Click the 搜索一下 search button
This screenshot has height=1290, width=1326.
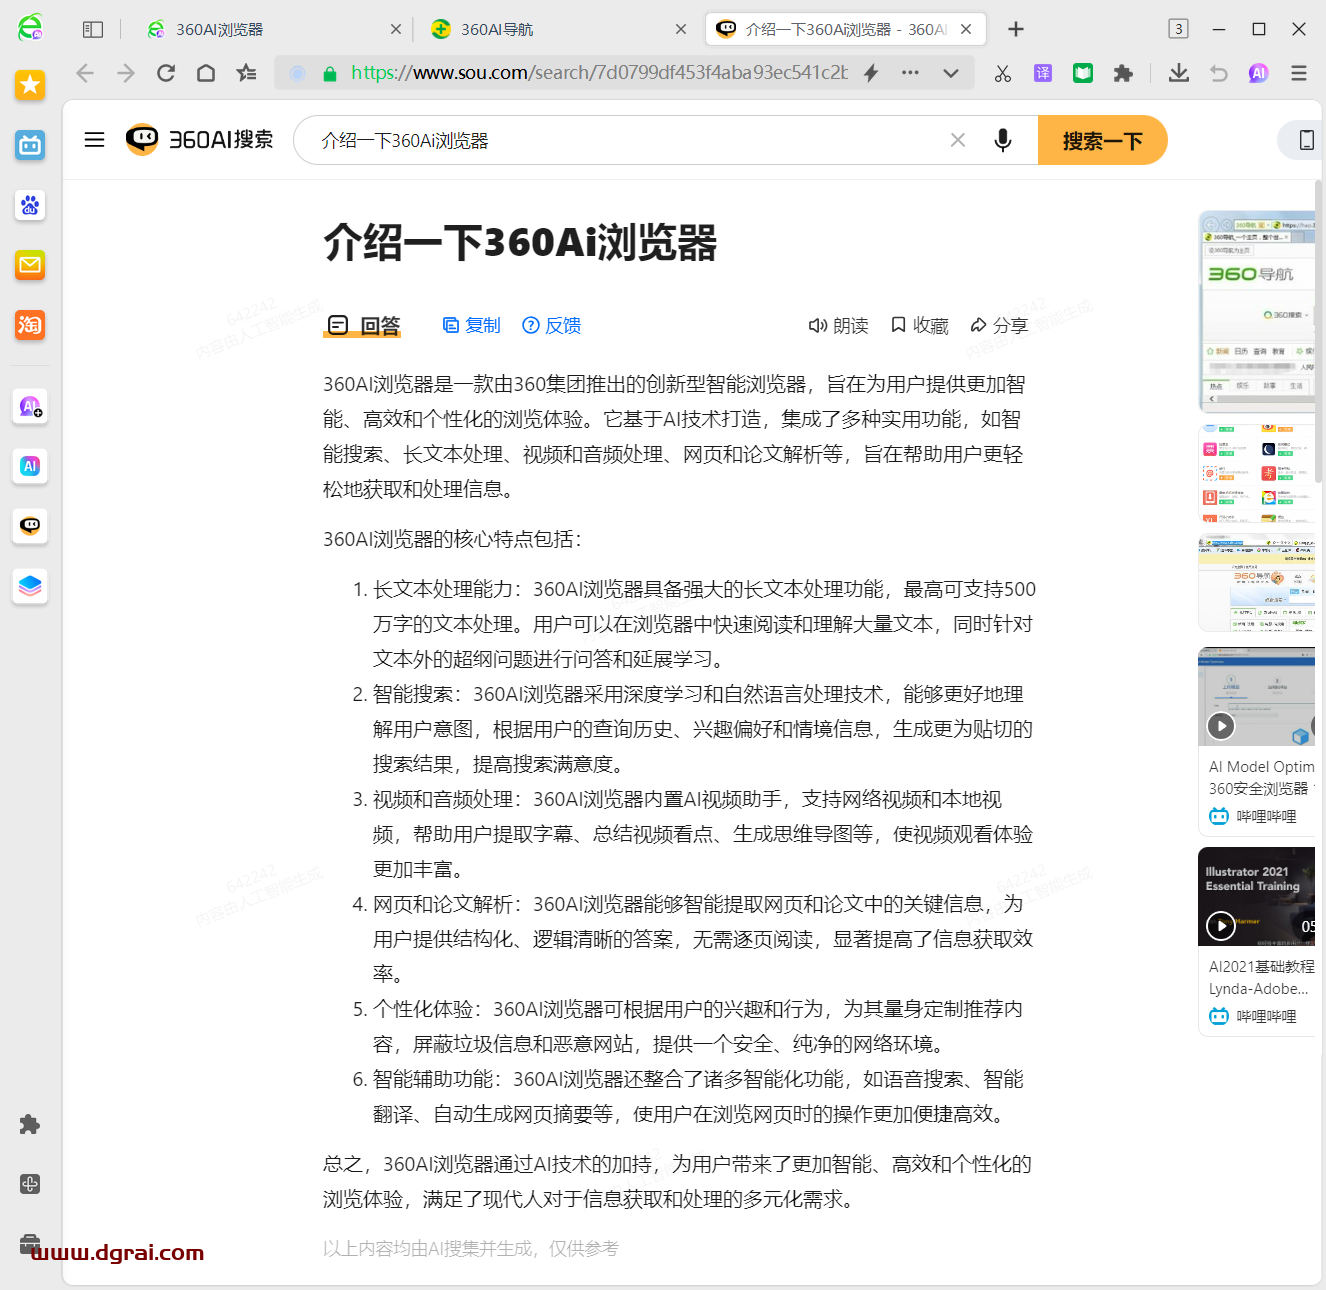1102,140
